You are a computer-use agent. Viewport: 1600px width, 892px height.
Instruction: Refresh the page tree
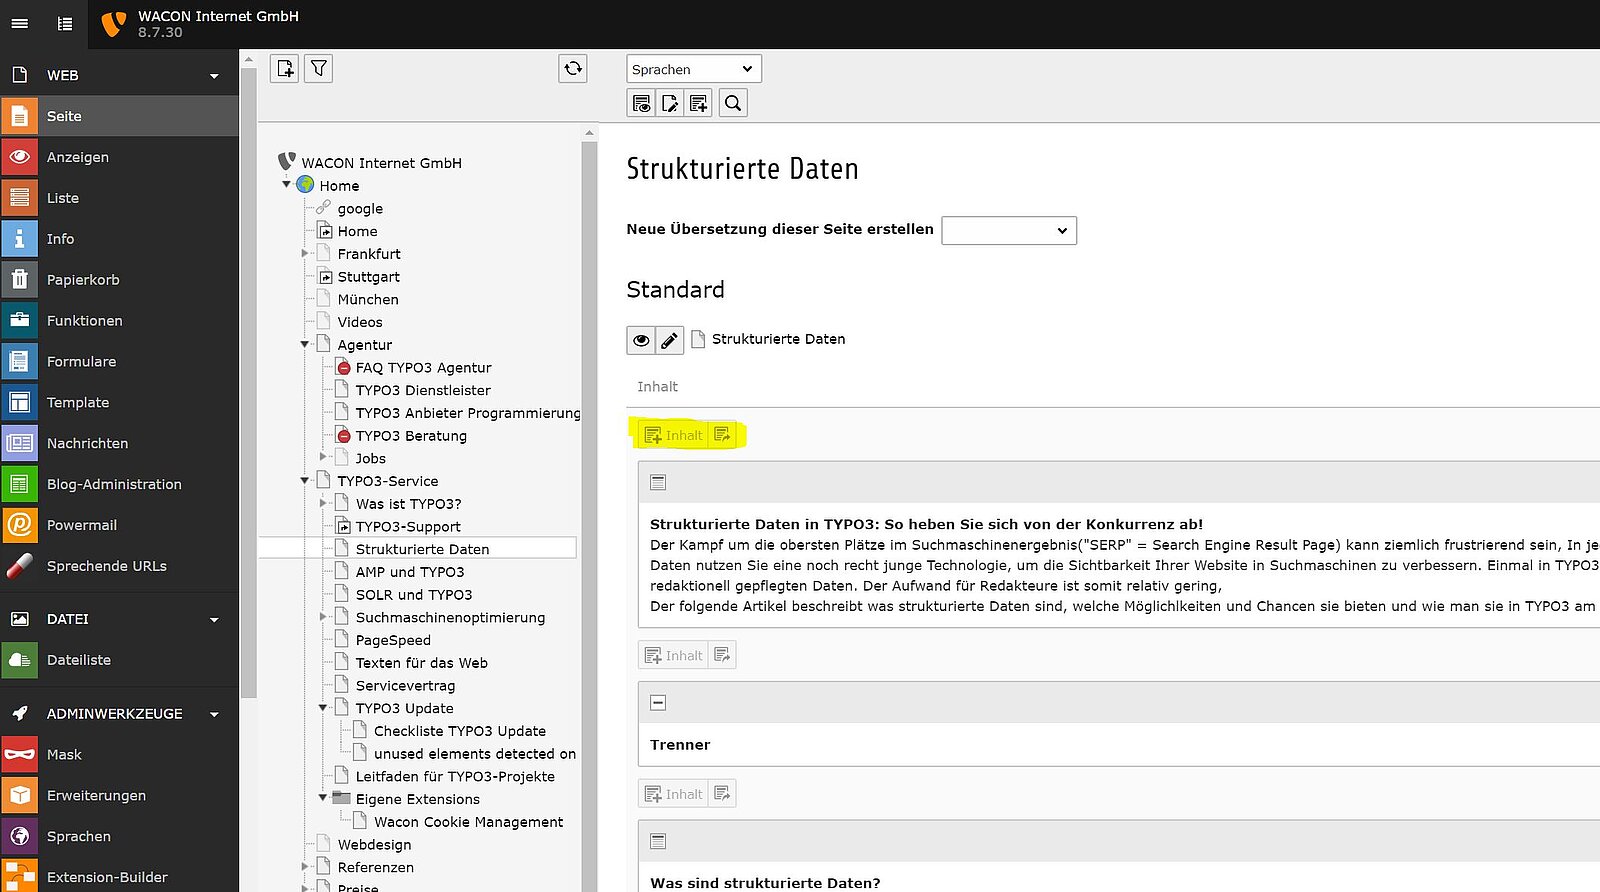(573, 68)
